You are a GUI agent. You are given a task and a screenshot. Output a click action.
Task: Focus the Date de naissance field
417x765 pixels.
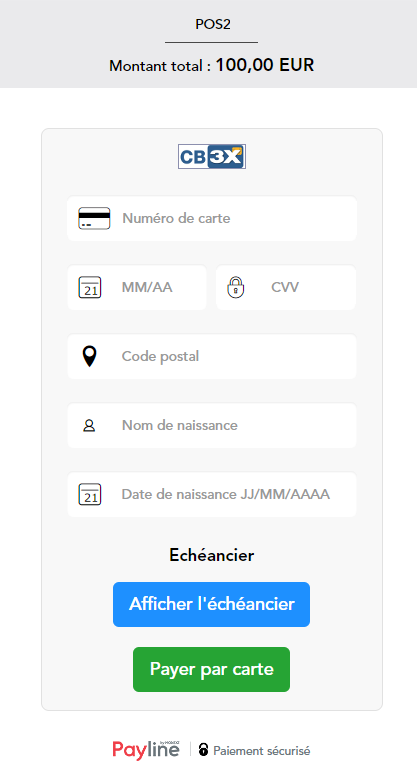(x=212, y=495)
